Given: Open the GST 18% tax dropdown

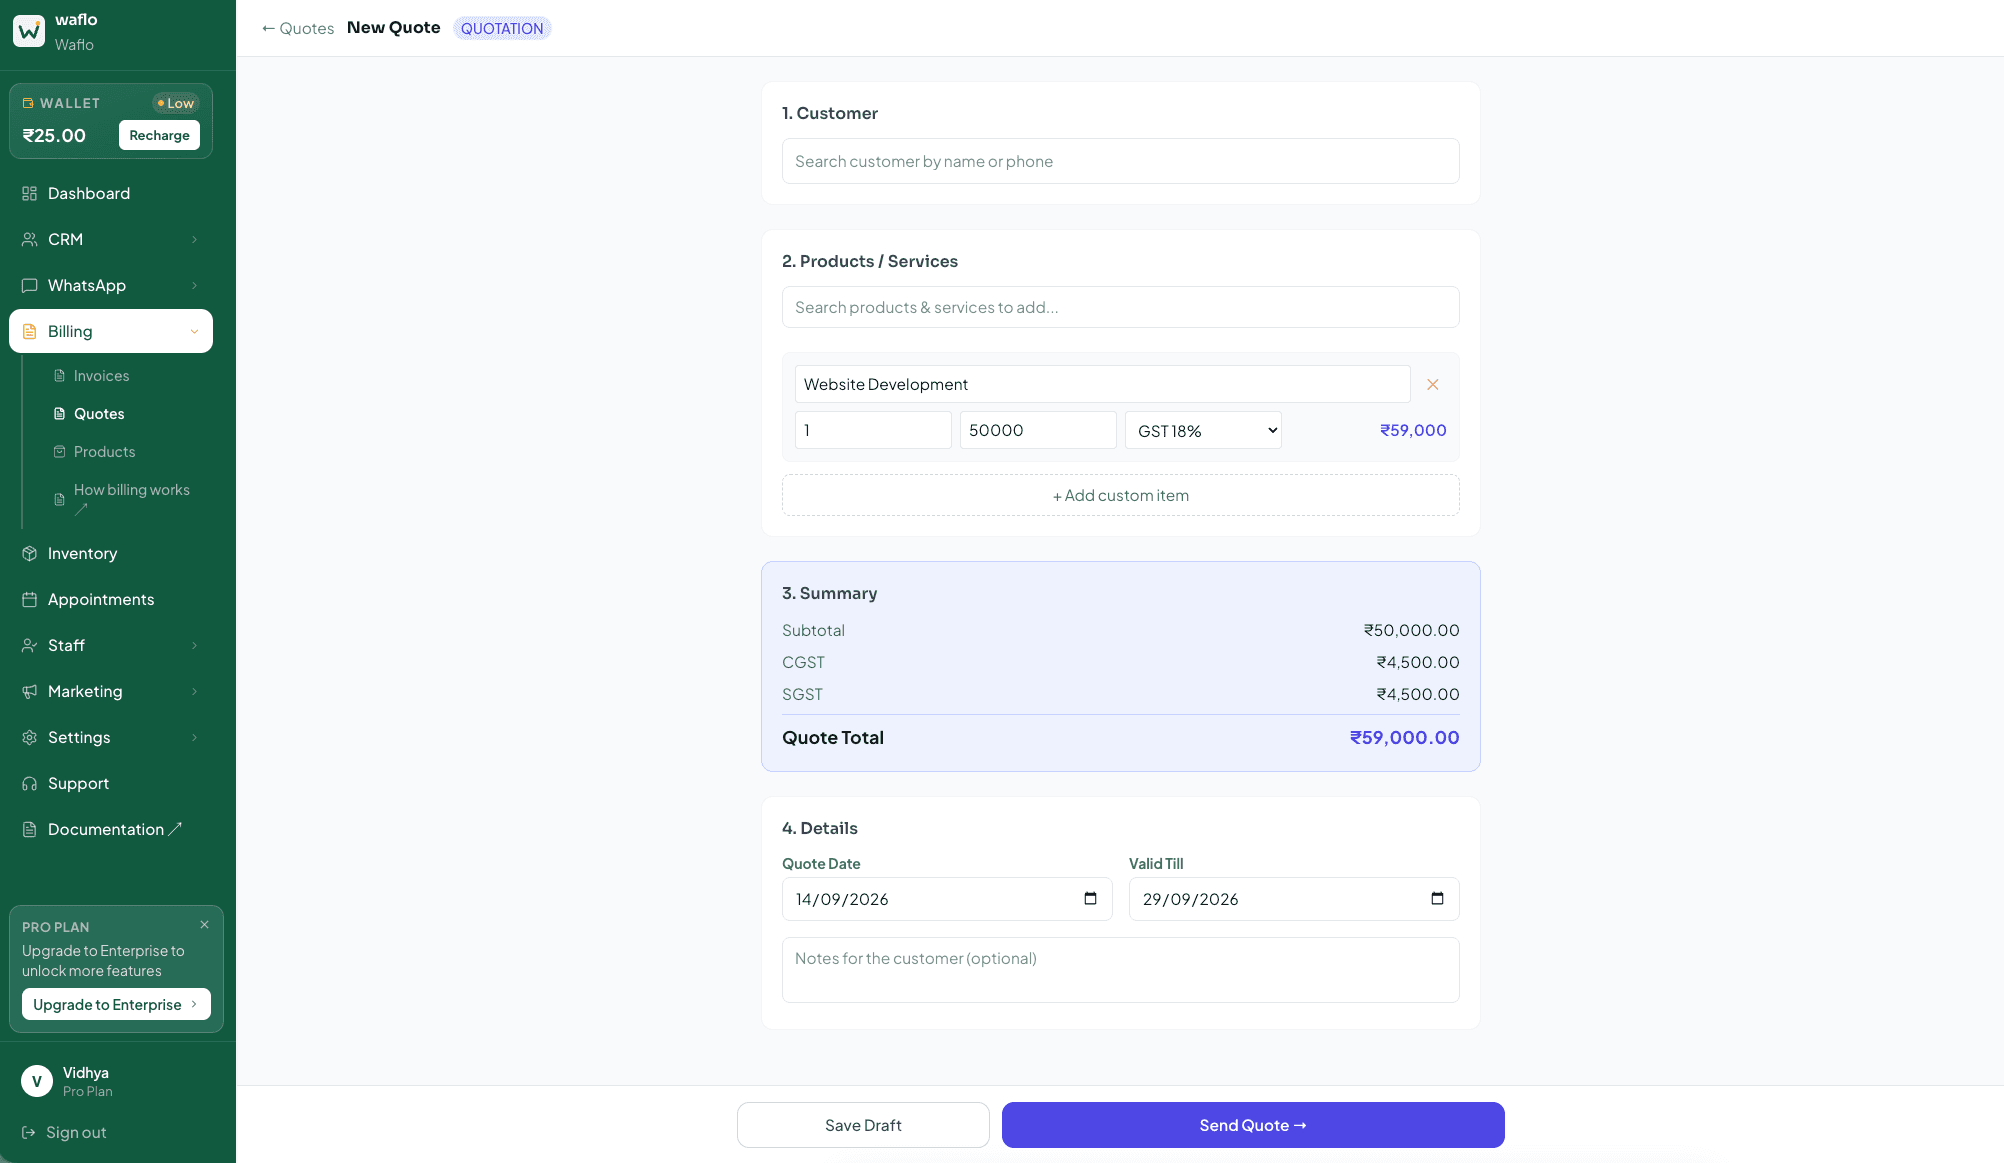Looking at the screenshot, I should [x=1203, y=430].
